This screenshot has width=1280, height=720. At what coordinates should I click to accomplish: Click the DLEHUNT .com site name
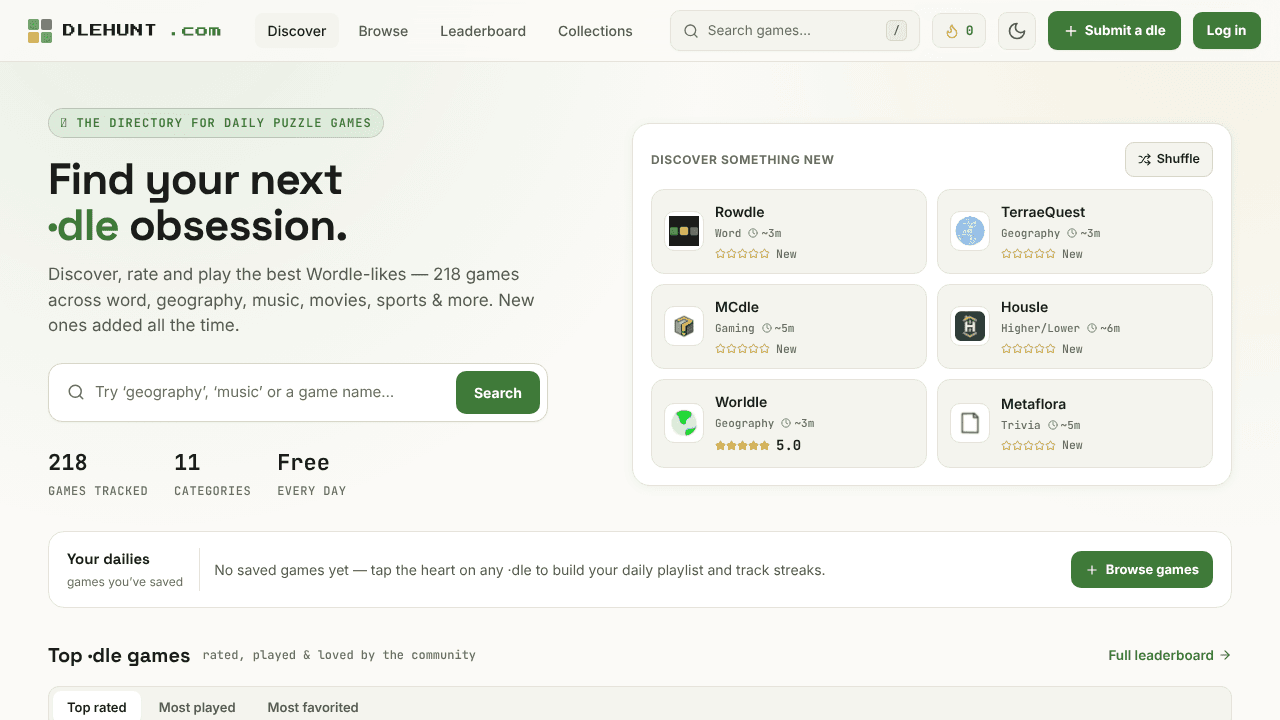coord(141,31)
